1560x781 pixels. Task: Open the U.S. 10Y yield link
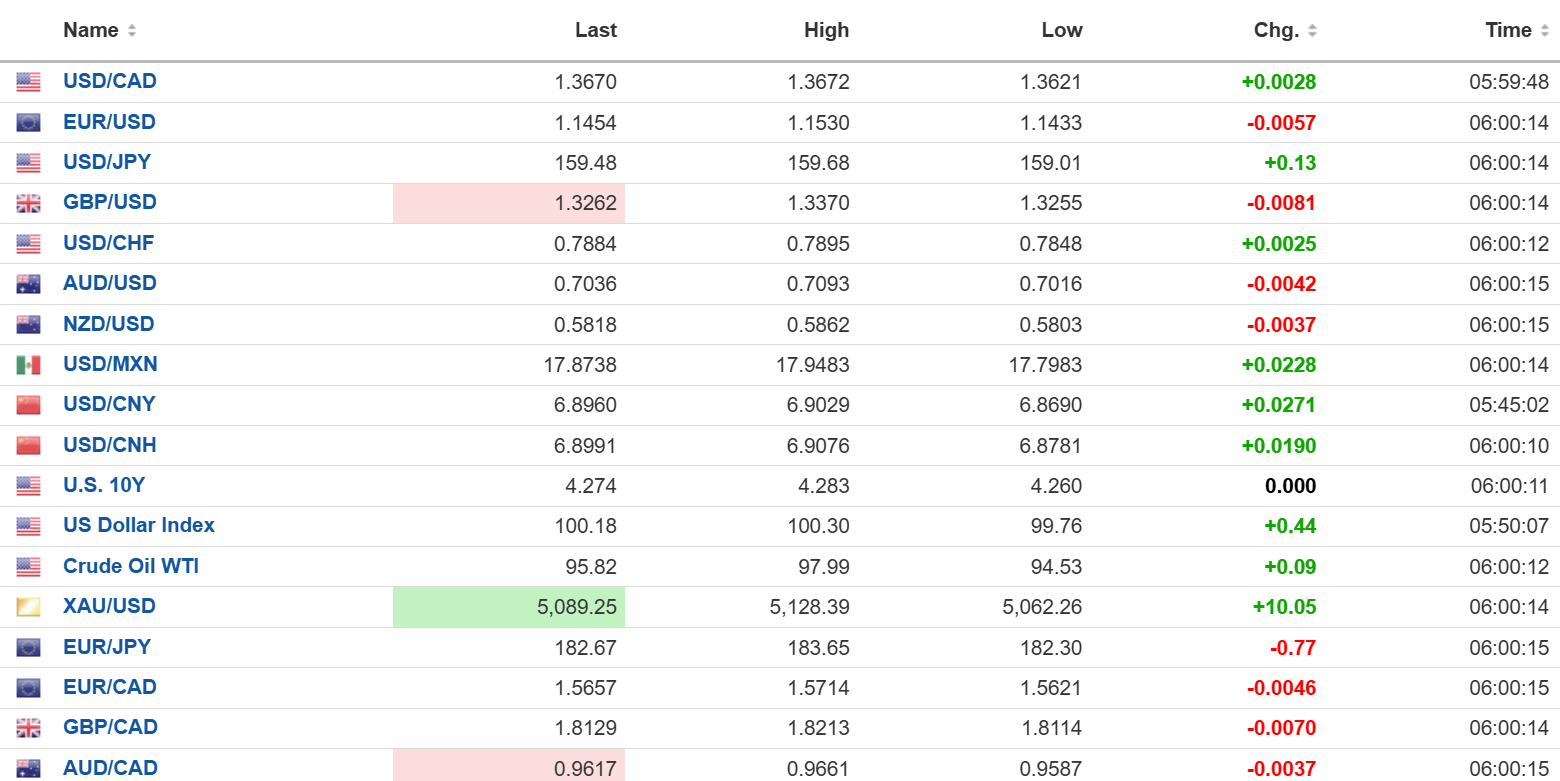pyautogui.click(x=104, y=485)
